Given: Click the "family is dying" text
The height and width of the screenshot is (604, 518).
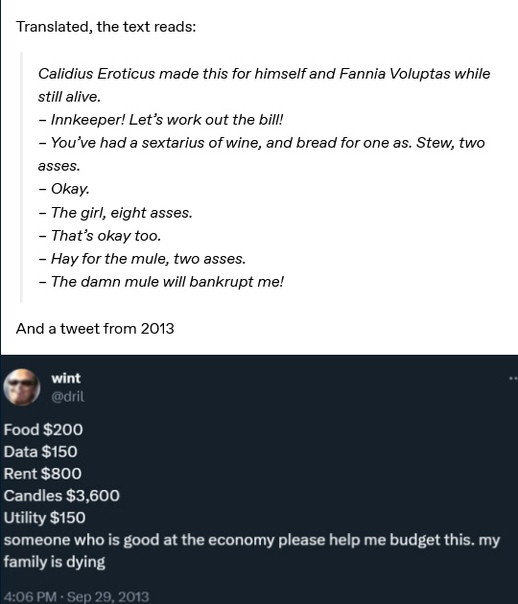Looking at the screenshot, I should click(54, 562).
